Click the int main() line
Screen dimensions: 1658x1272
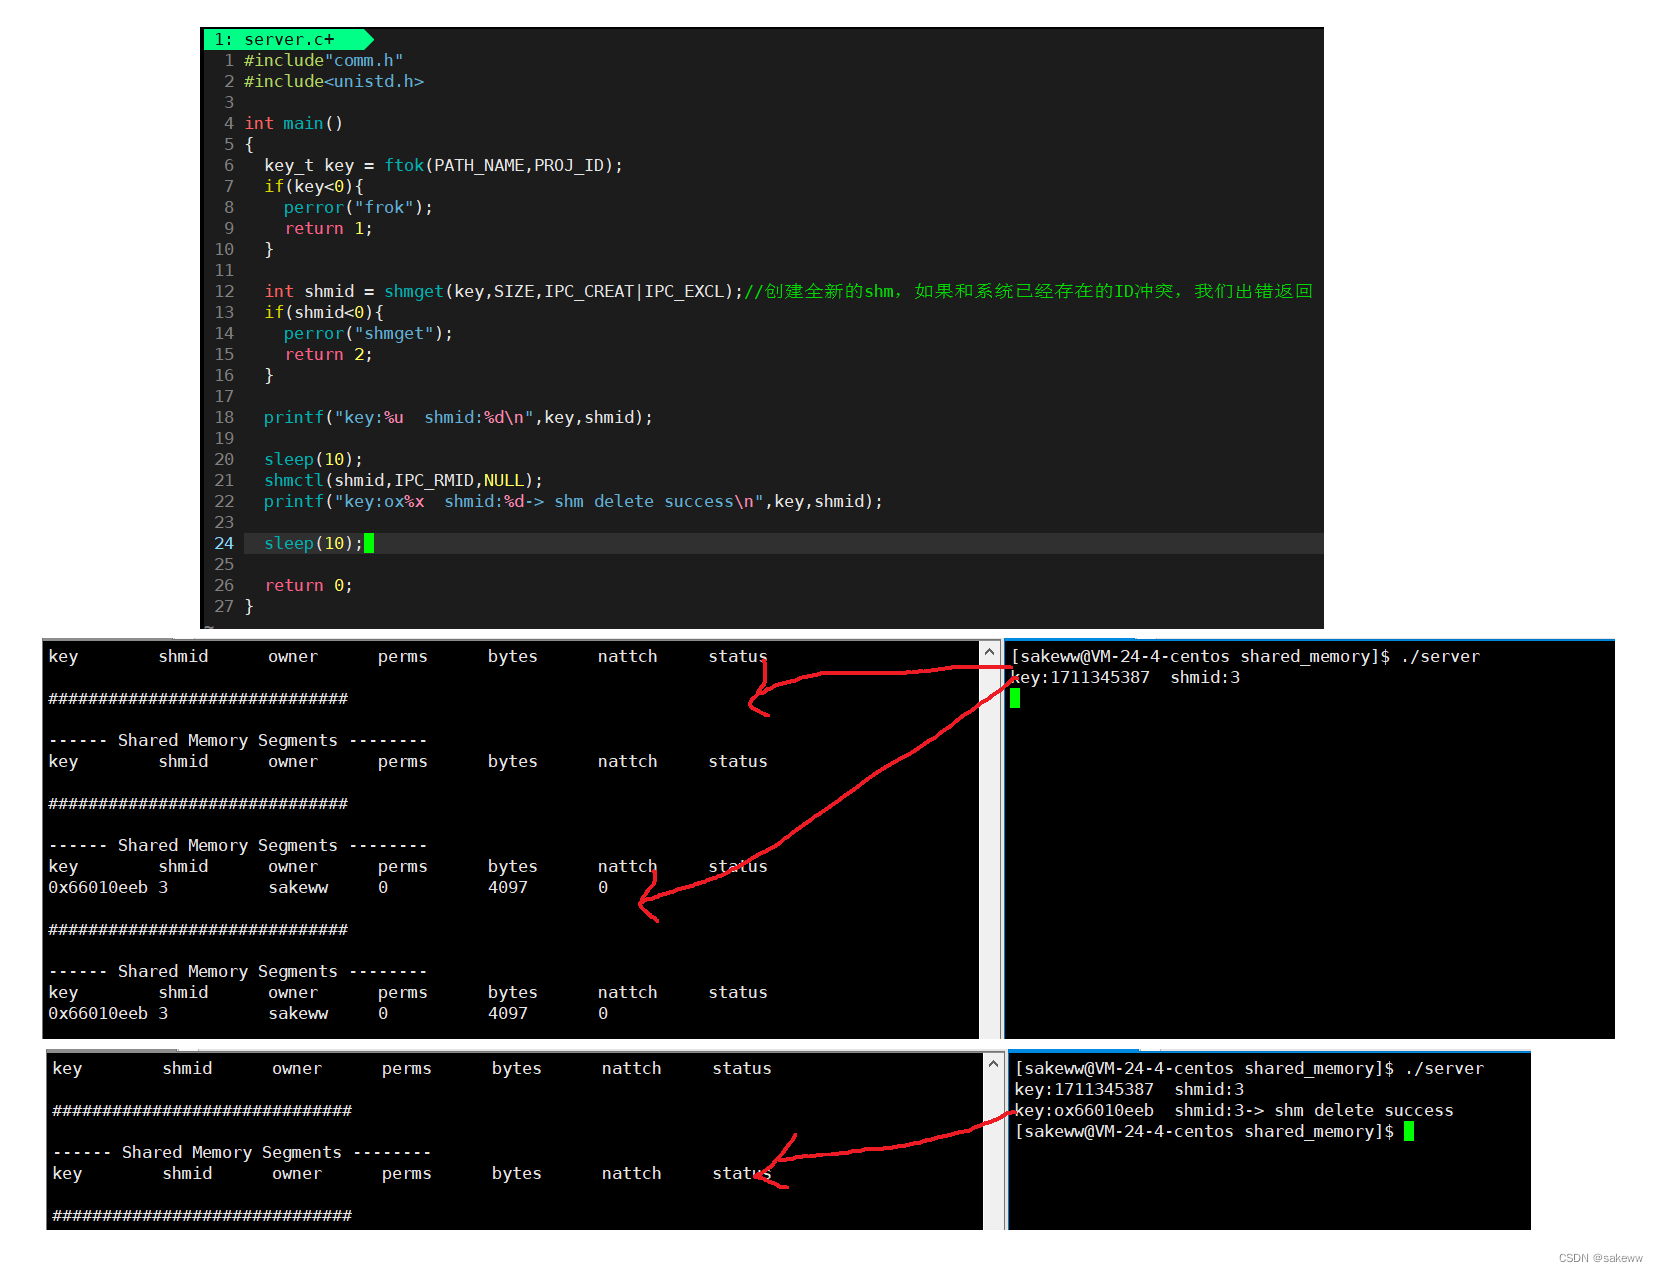pyautogui.click(x=294, y=123)
